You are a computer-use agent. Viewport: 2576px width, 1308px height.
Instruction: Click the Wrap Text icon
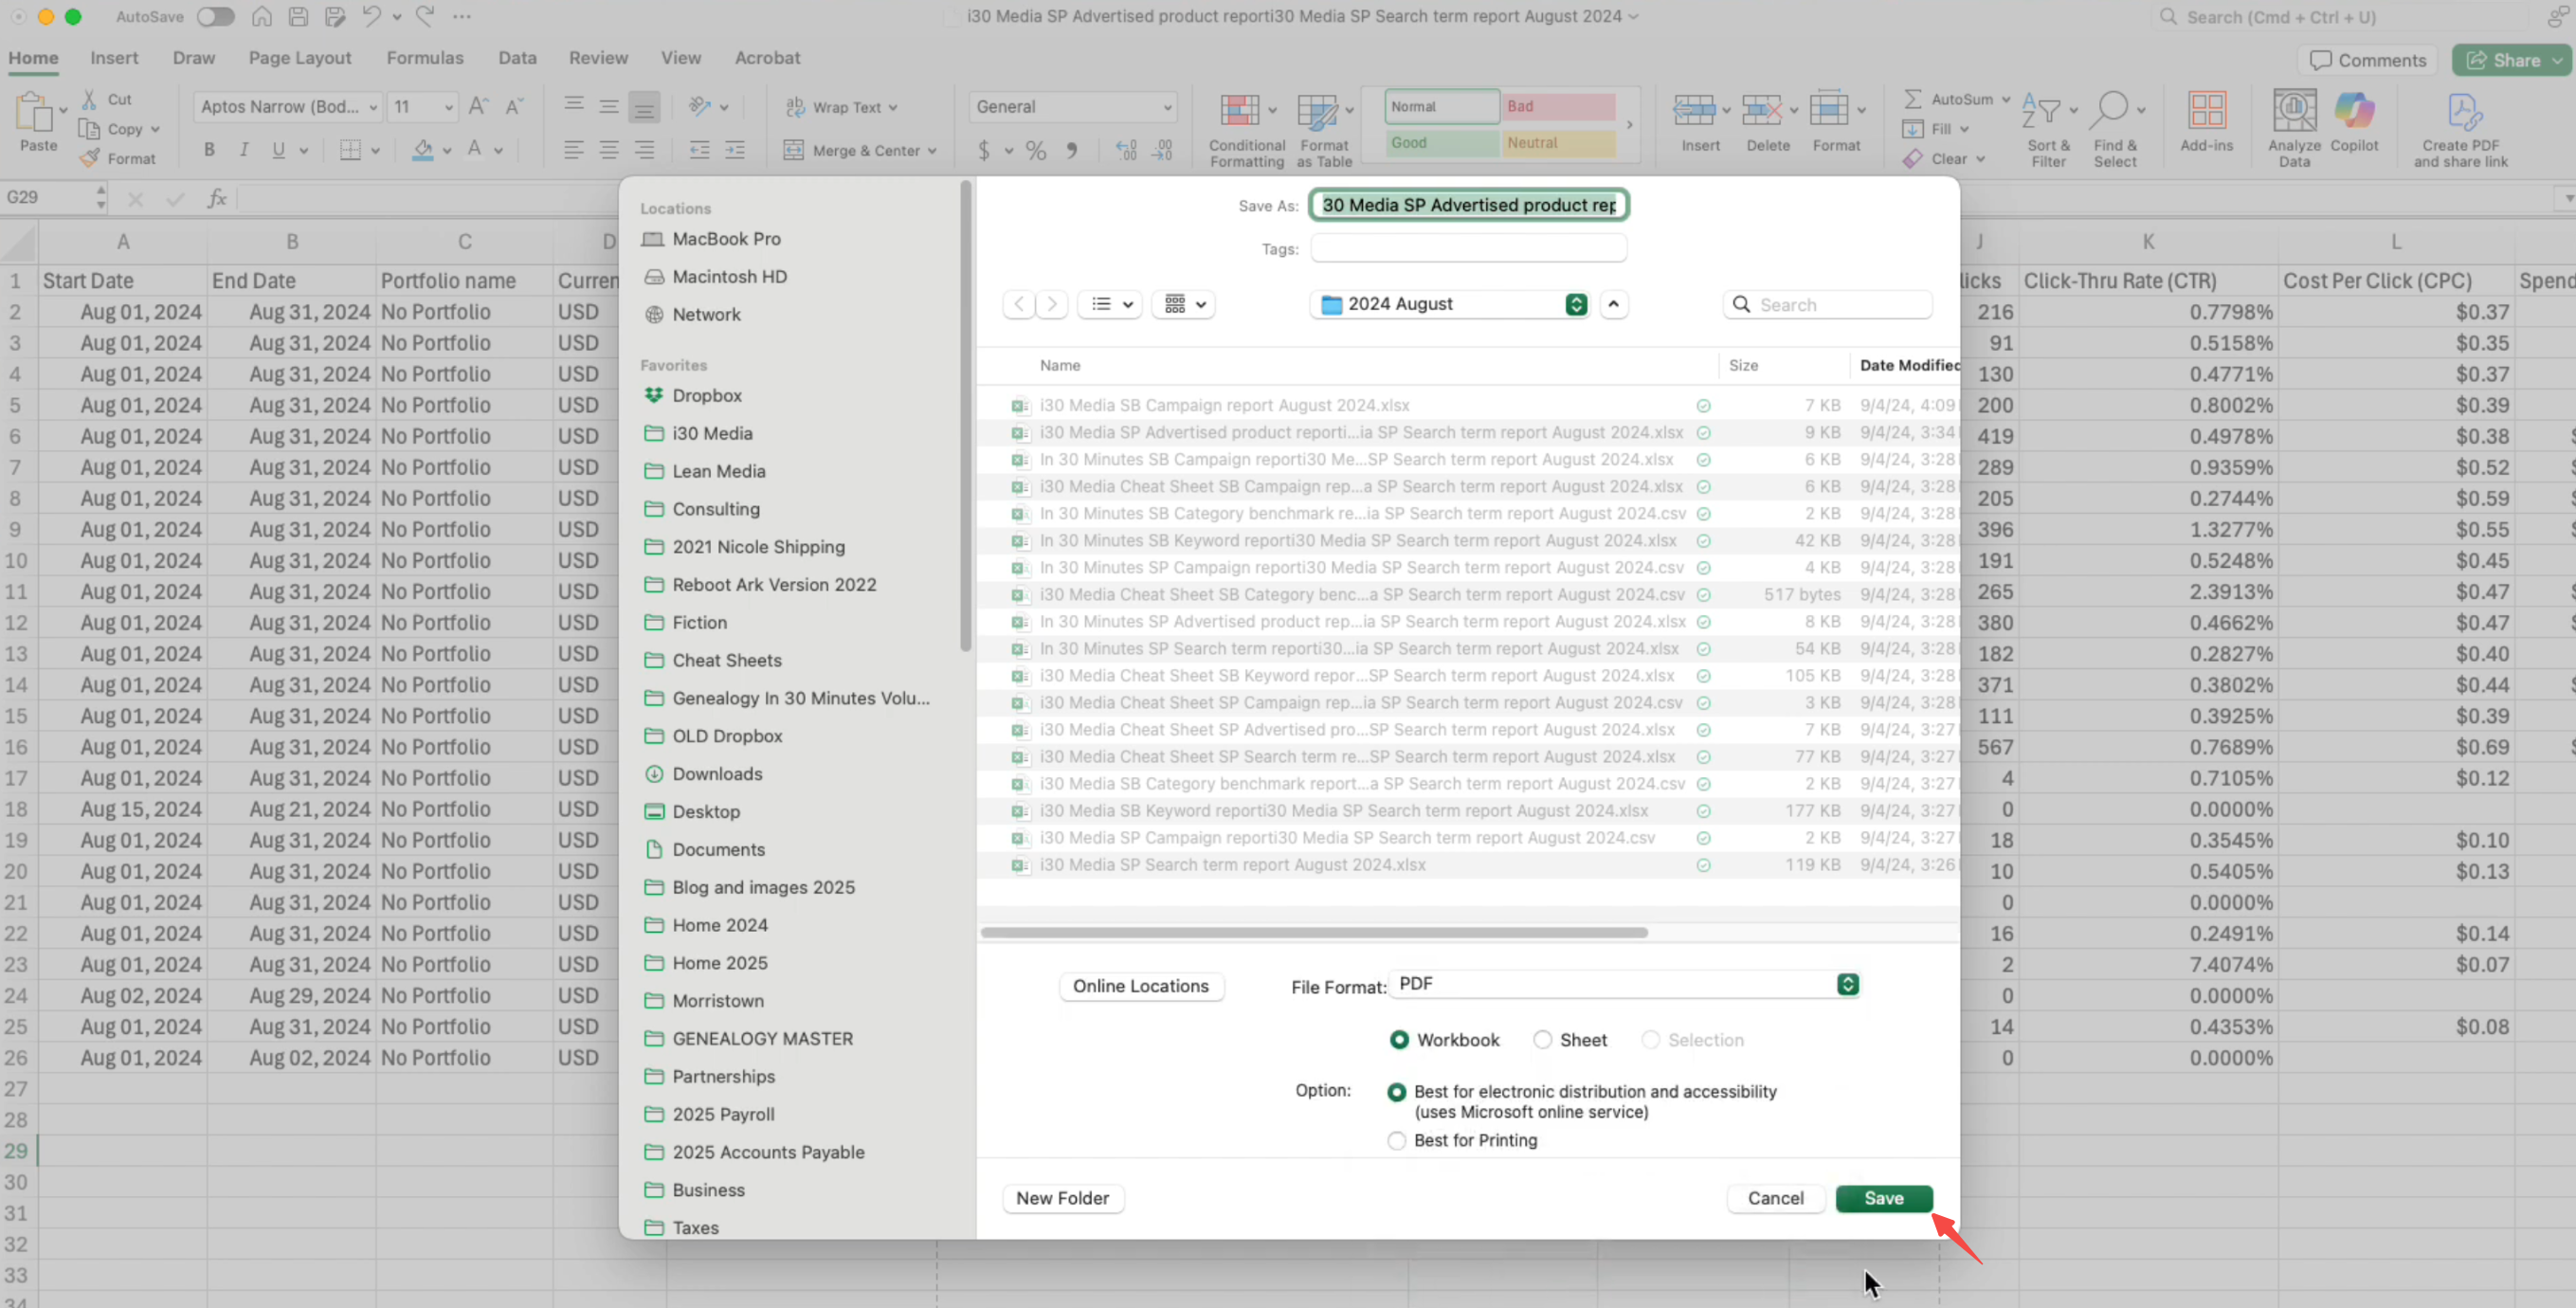point(796,107)
